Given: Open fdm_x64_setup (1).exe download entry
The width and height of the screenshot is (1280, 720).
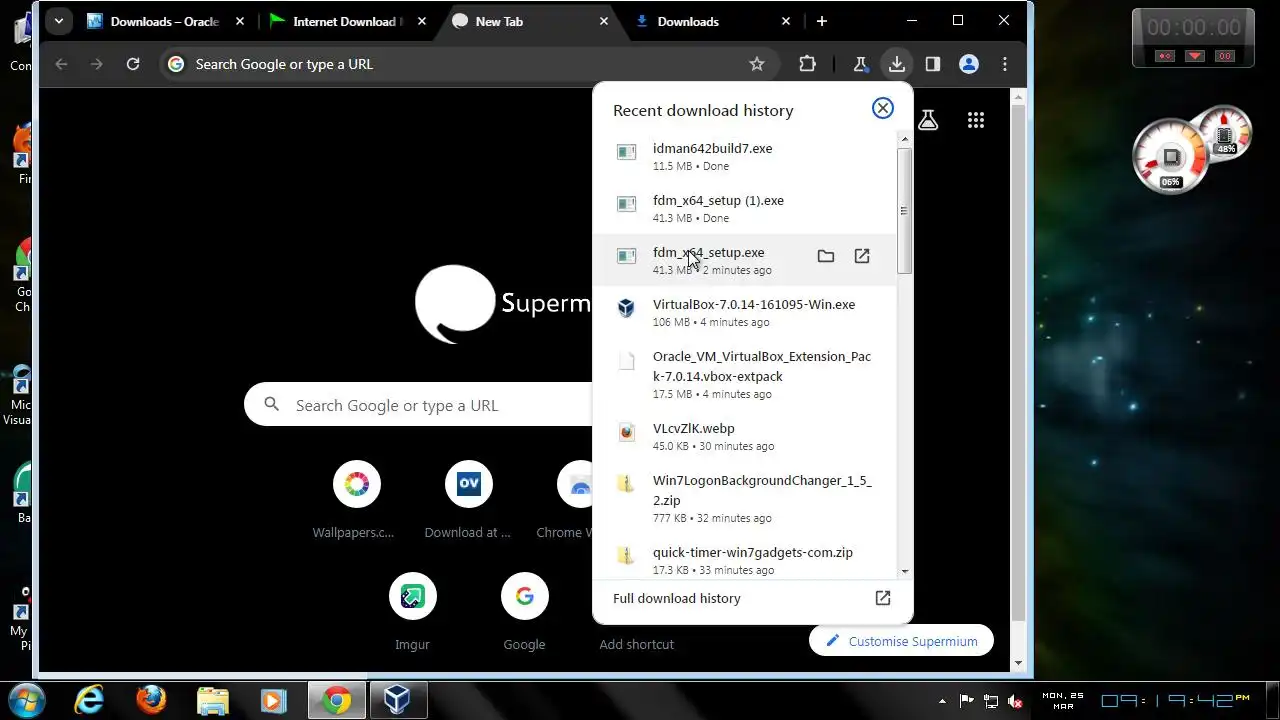Looking at the screenshot, I should point(745,208).
